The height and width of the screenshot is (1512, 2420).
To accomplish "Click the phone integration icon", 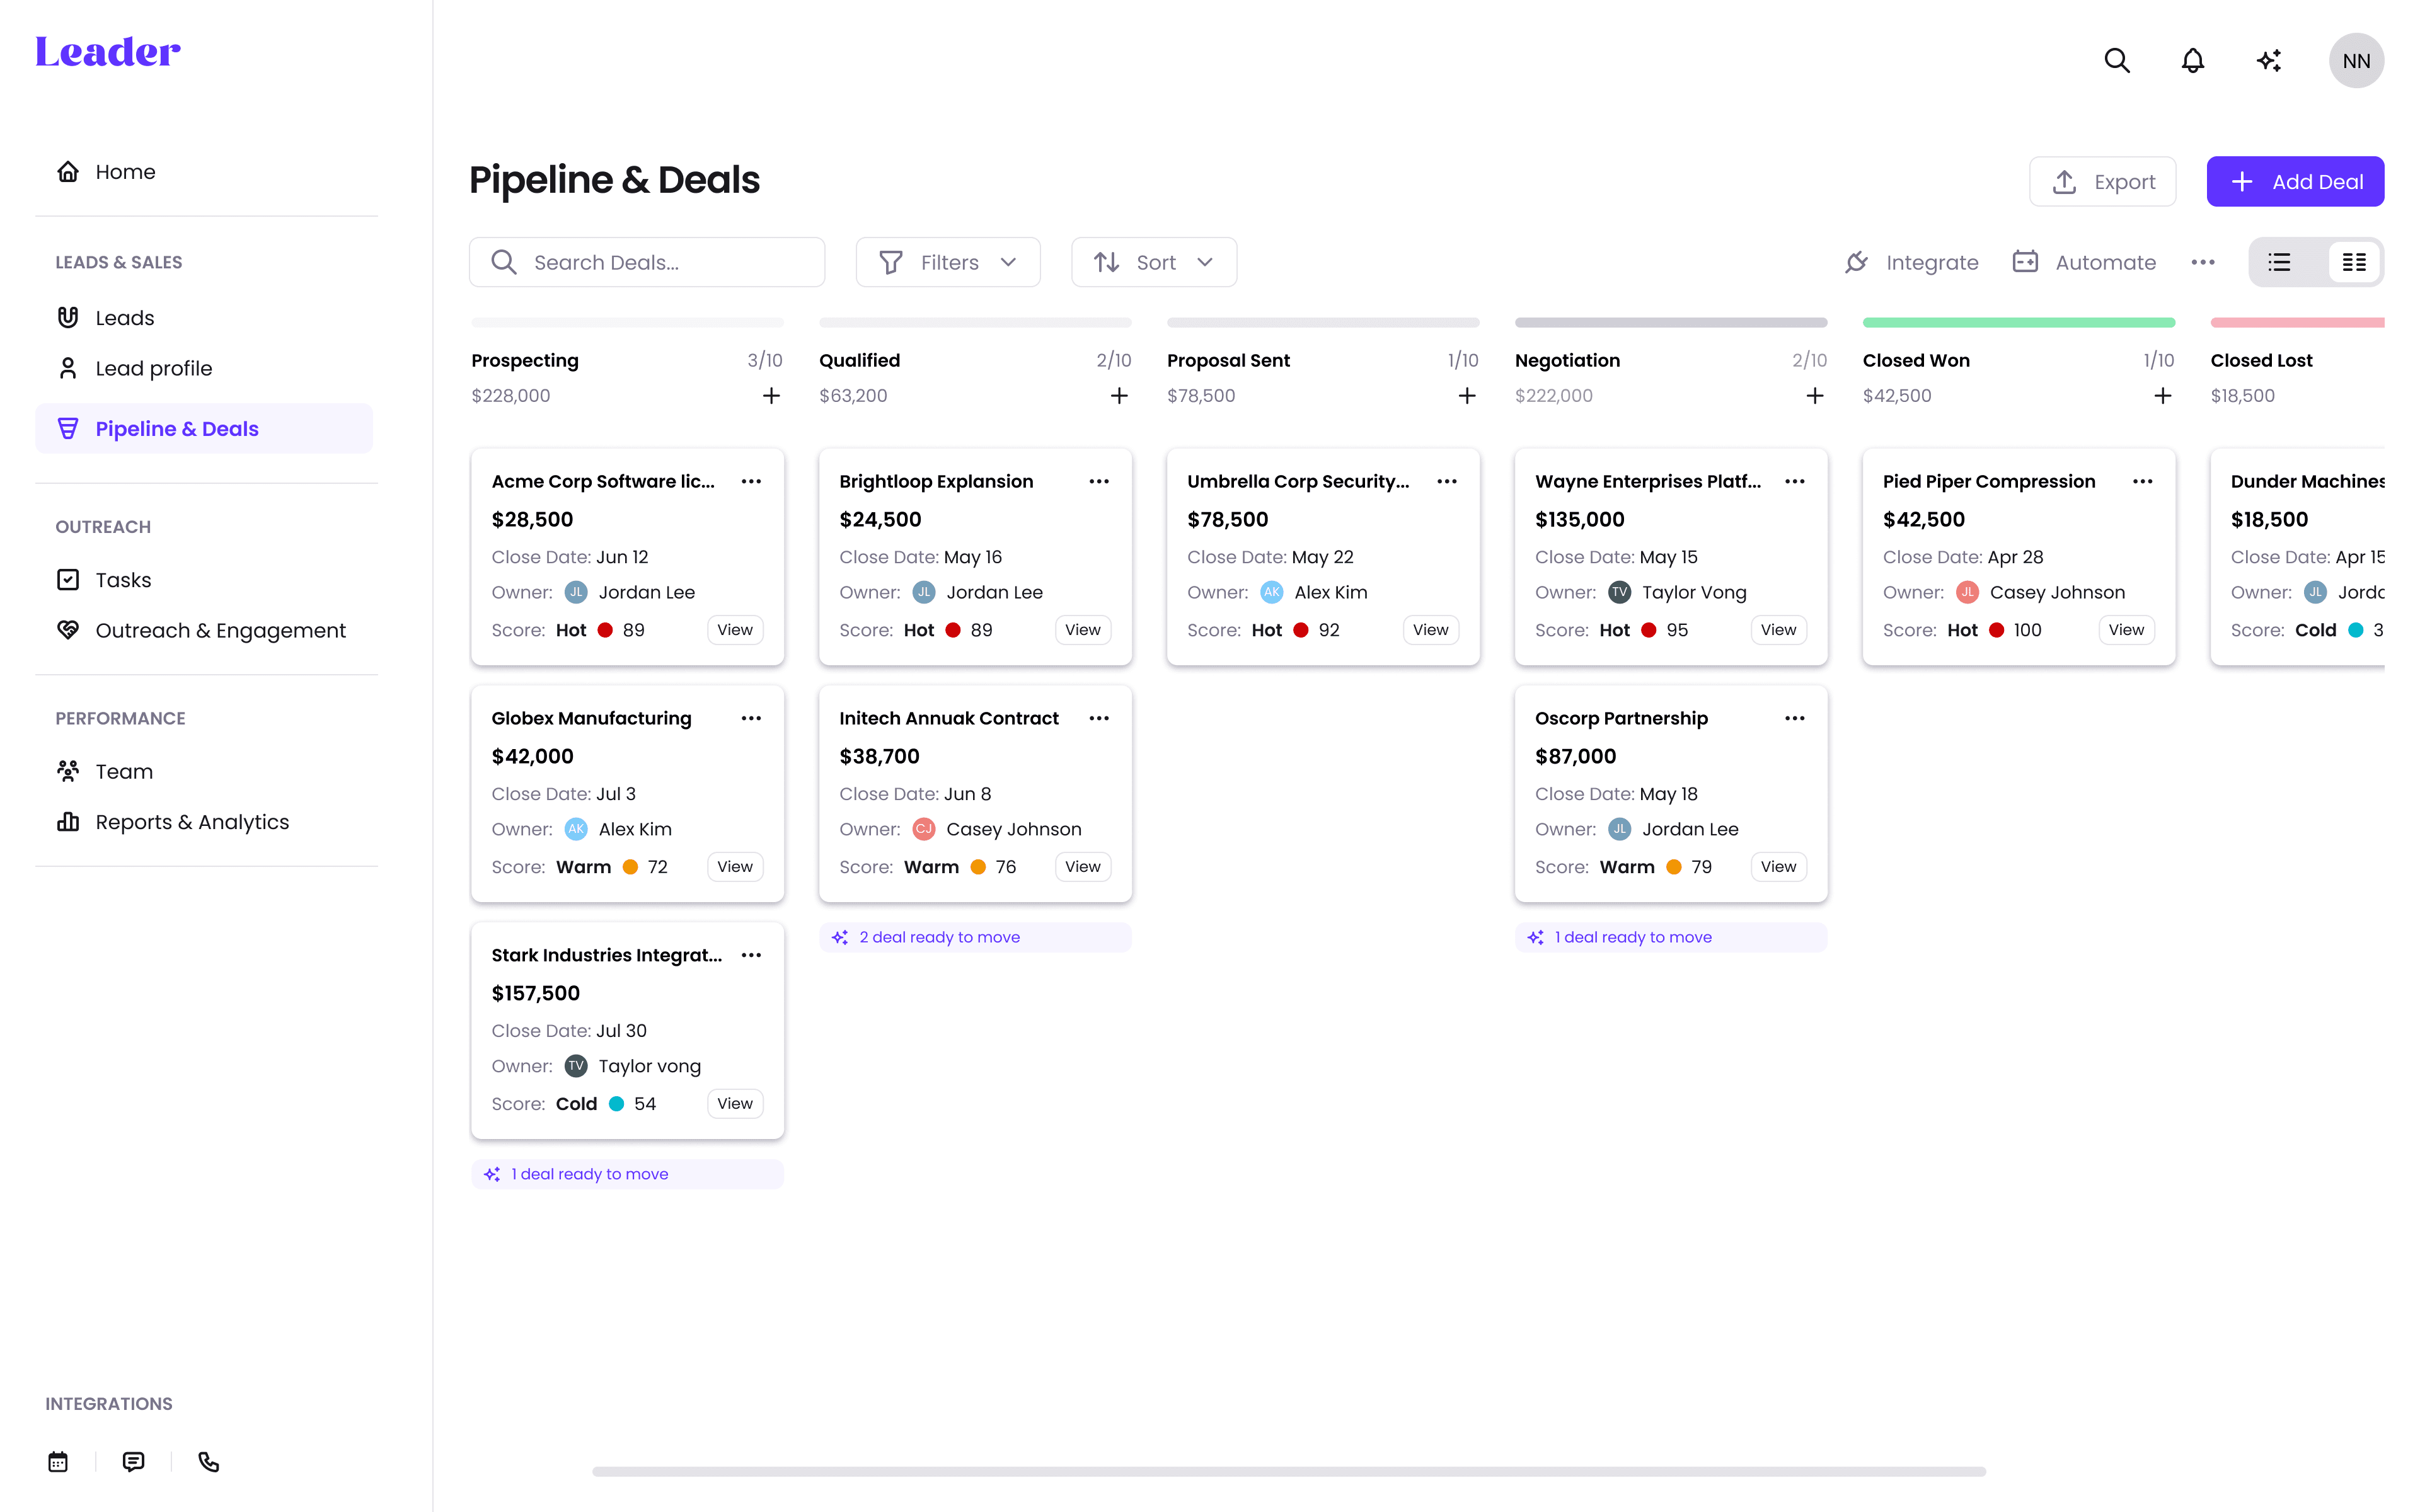I will pos(208,1462).
